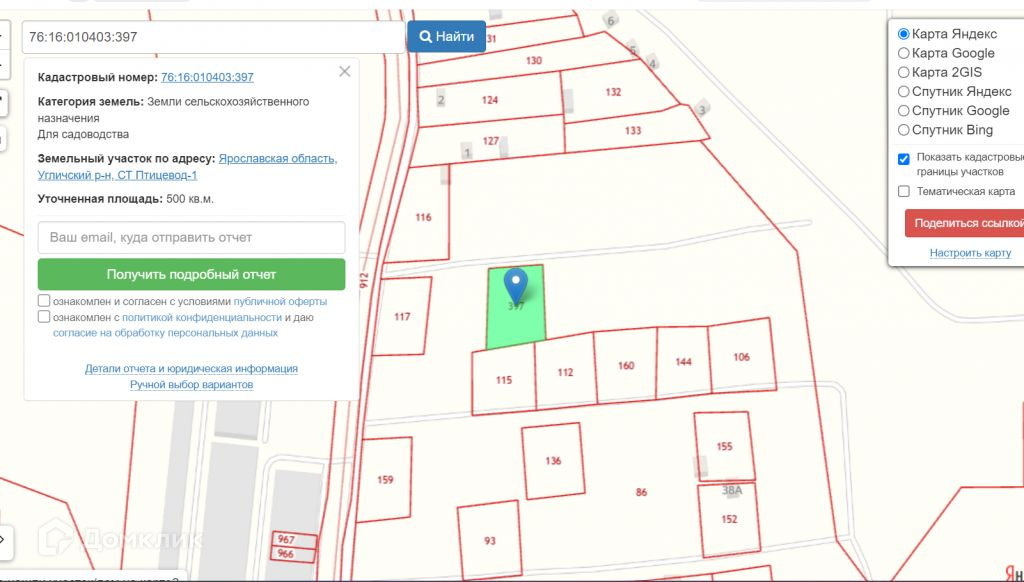Open Настроить карту link
This screenshot has height=582, width=1024.
pos(970,253)
